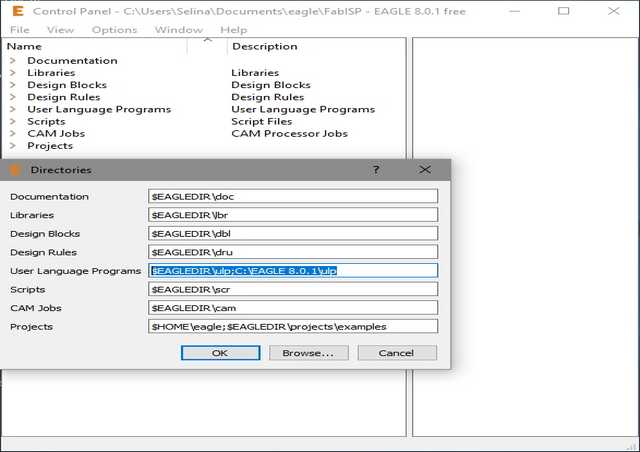
Task: Open the Window menu
Action: [178, 30]
